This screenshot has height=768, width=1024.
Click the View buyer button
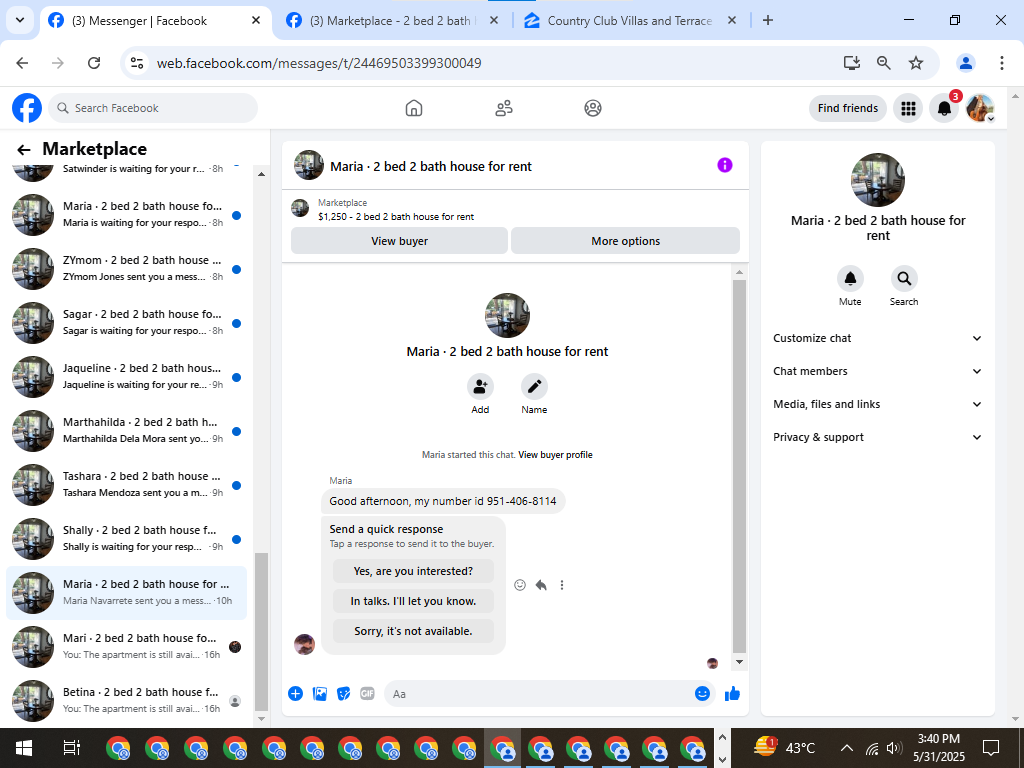pos(399,241)
